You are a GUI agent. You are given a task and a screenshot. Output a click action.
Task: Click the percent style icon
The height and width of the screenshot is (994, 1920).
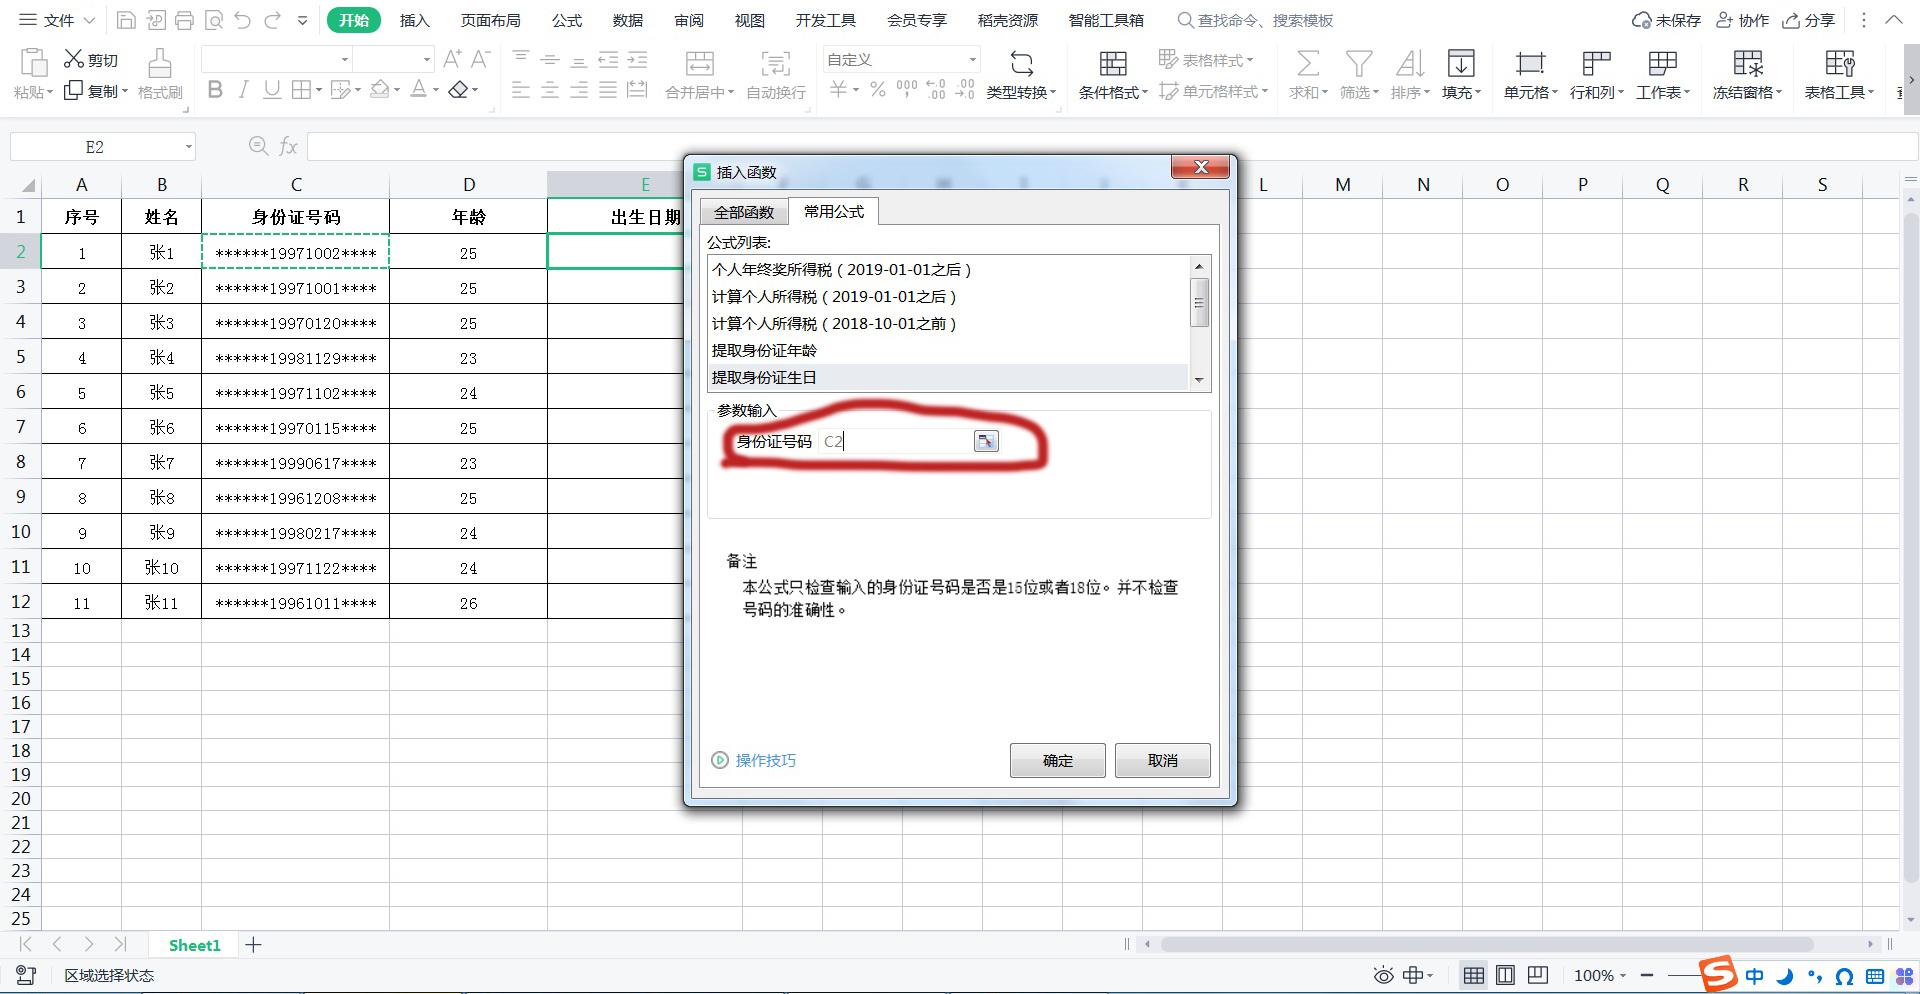[x=877, y=90]
